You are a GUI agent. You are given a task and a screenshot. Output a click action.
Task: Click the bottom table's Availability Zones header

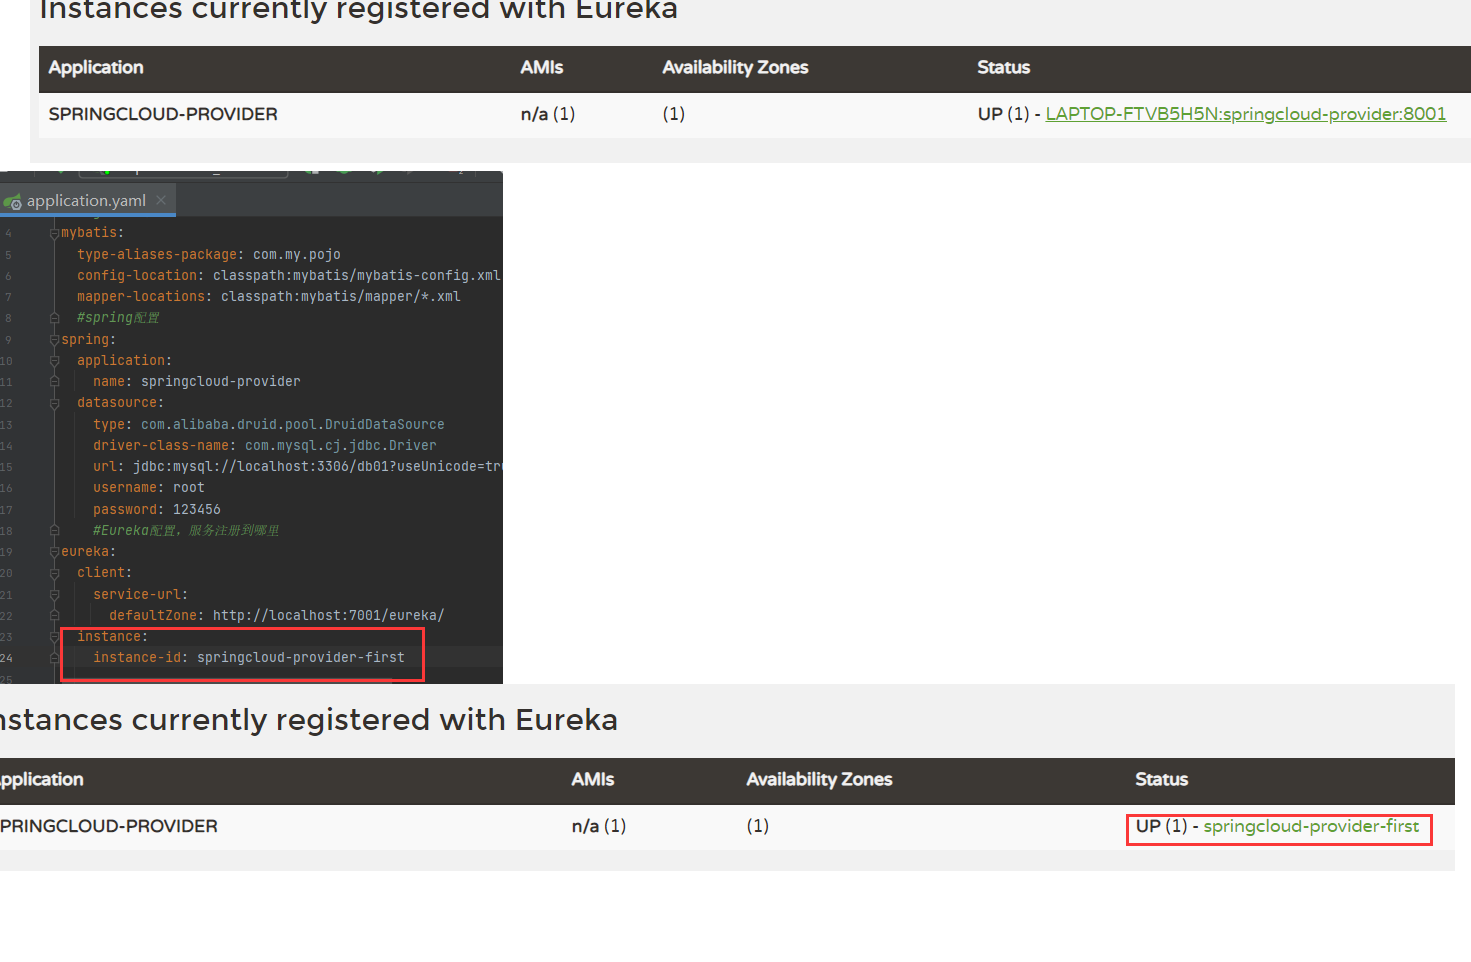[x=819, y=779]
